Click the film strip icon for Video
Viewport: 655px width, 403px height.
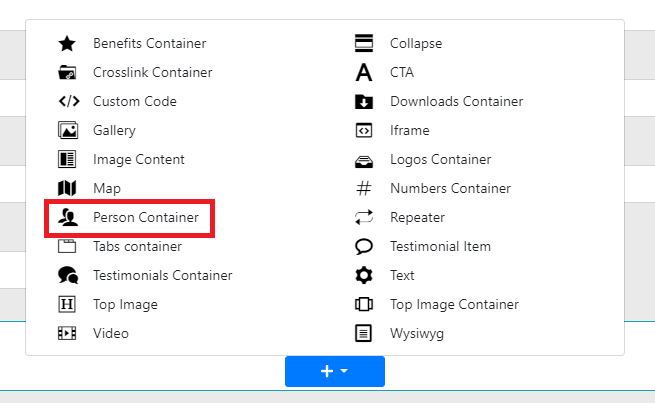pyautogui.click(x=67, y=334)
